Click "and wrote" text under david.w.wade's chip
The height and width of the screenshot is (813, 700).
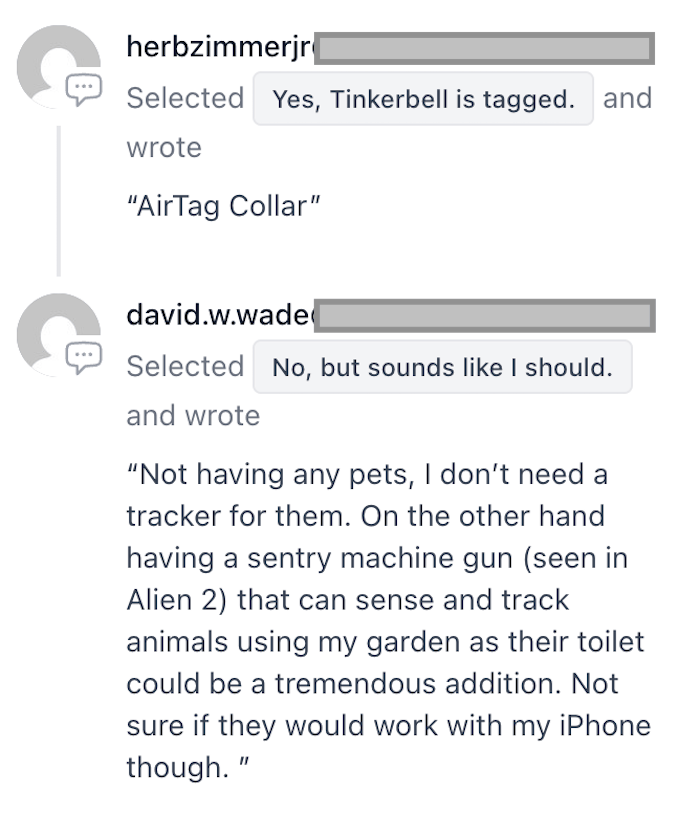coord(193,416)
